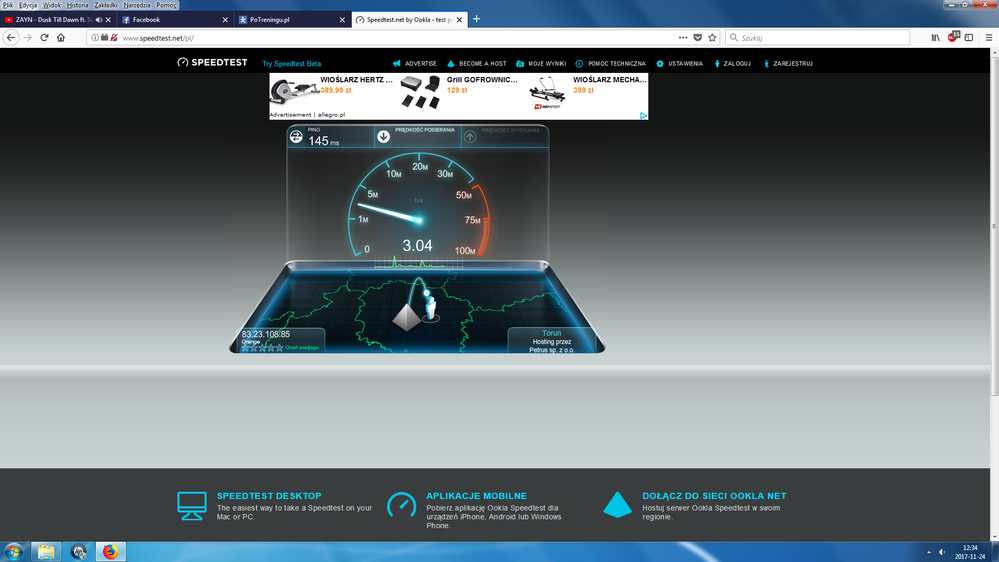Bookmark this page with the star icon
The image size is (999, 562).
coord(712,37)
